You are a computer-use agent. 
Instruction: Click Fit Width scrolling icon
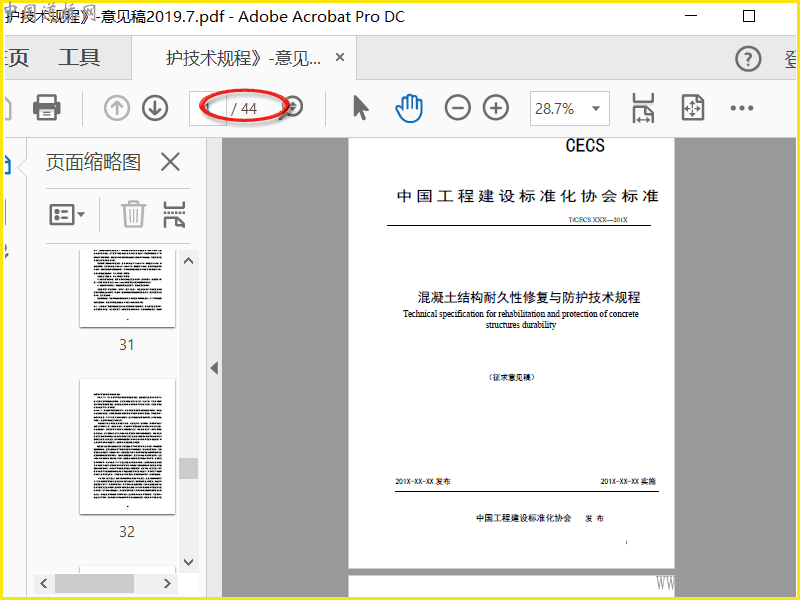coord(643,108)
